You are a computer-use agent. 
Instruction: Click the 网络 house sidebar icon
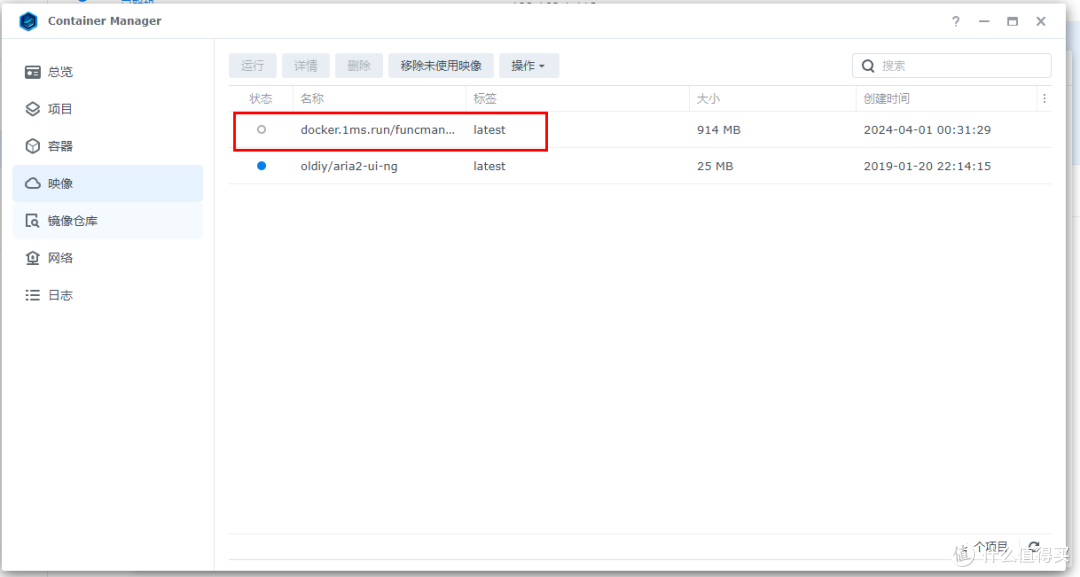click(x=32, y=258)
